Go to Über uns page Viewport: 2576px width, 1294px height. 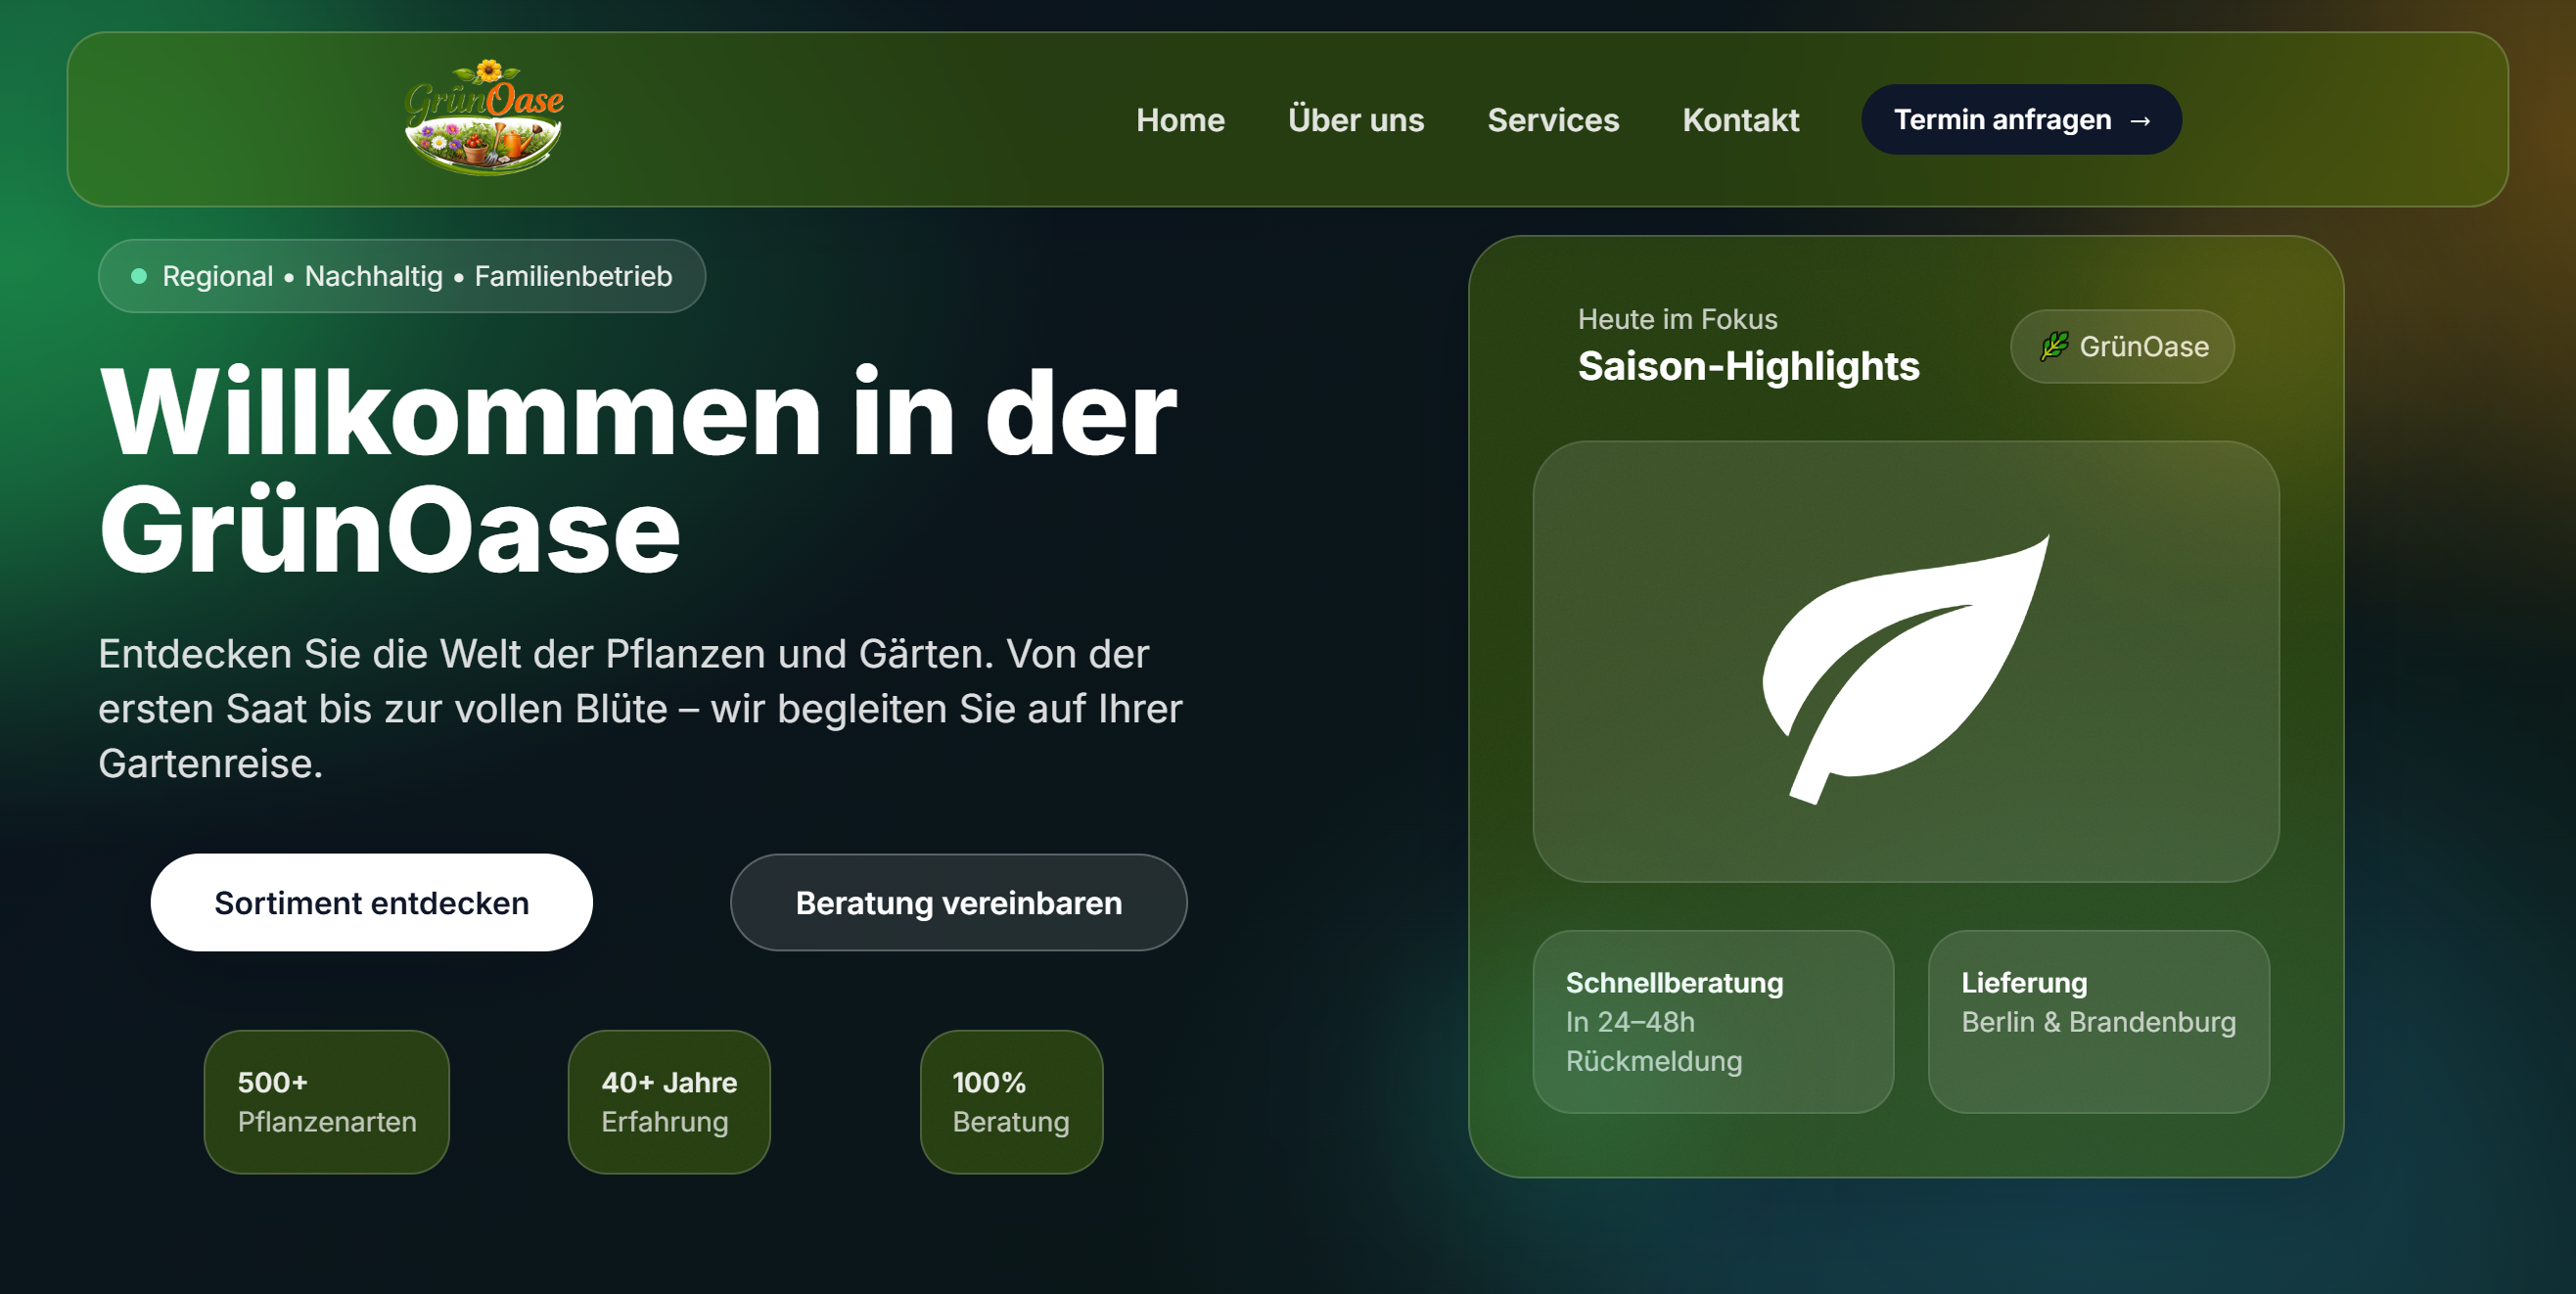pyautogui.click(x=1355, y=120)
